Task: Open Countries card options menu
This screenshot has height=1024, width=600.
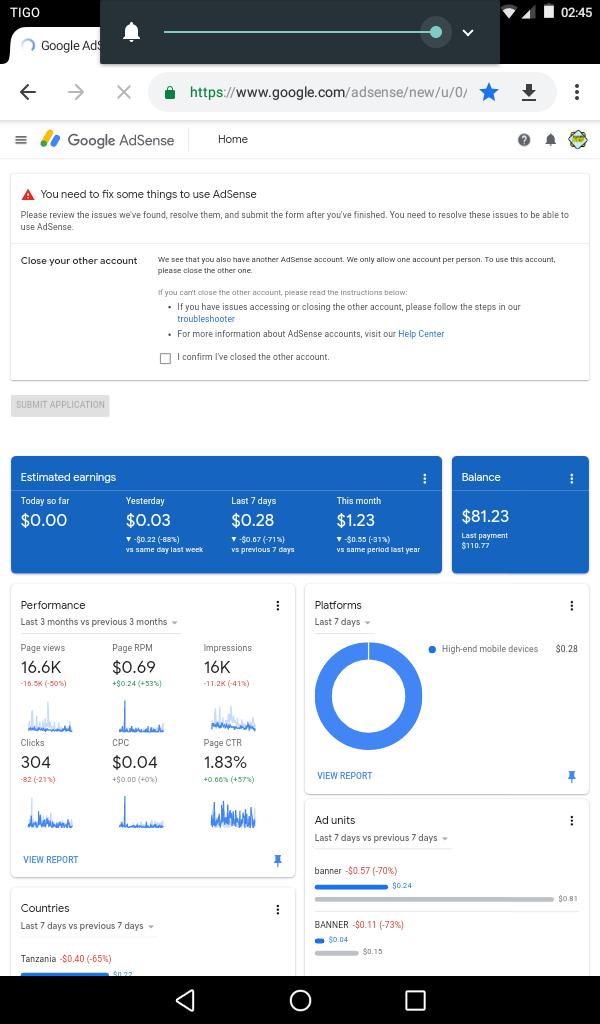Action: click(277, 909)
